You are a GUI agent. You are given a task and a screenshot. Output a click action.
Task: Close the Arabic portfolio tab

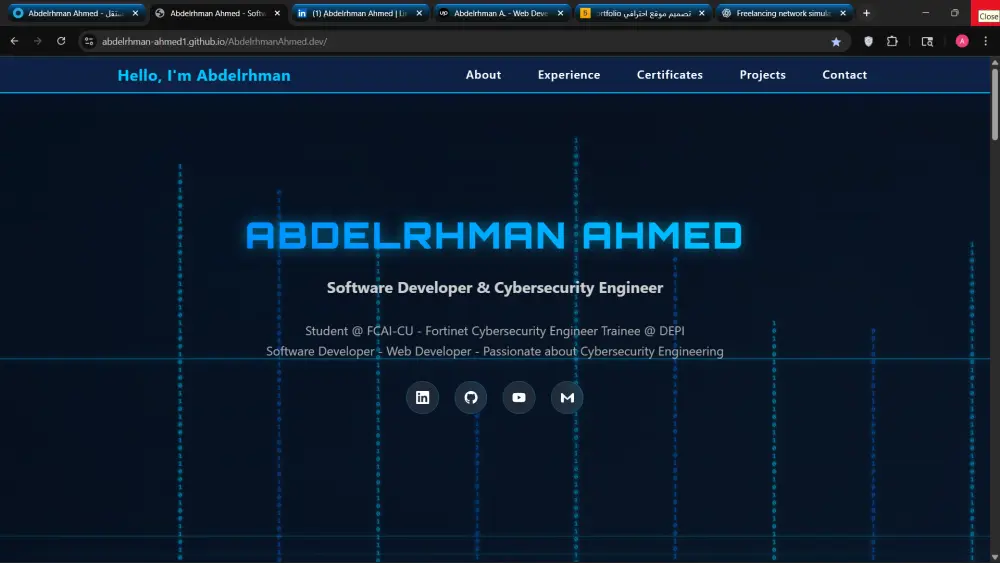pos(702,13)
